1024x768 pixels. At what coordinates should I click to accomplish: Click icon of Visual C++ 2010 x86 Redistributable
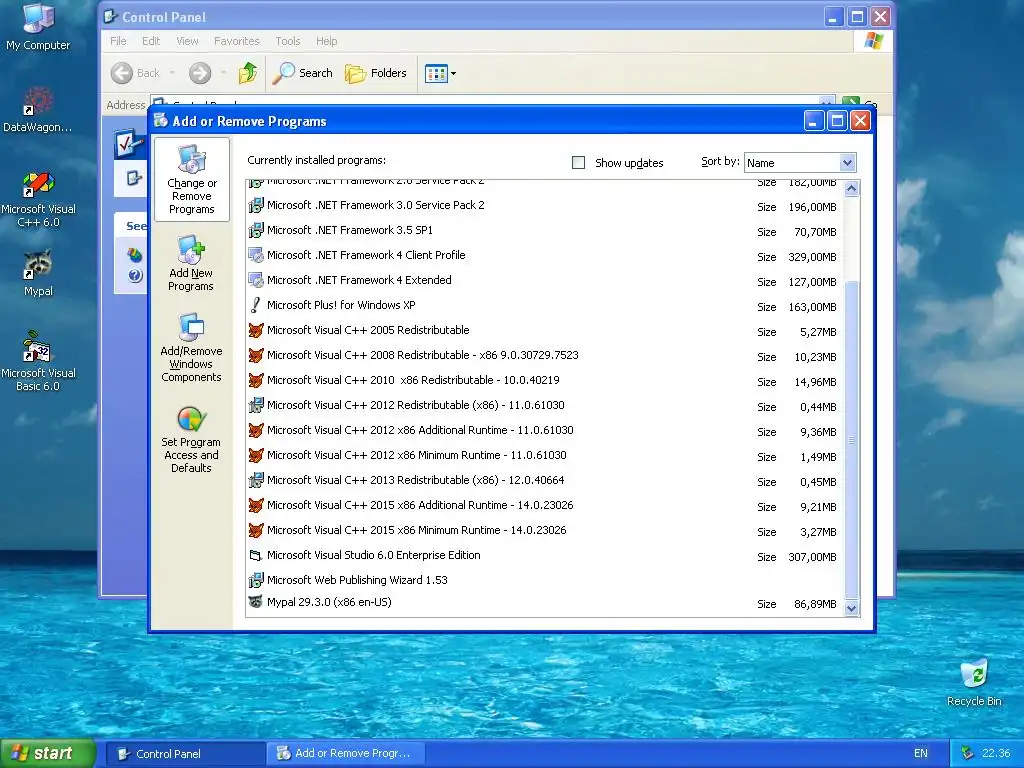(256, 381)
